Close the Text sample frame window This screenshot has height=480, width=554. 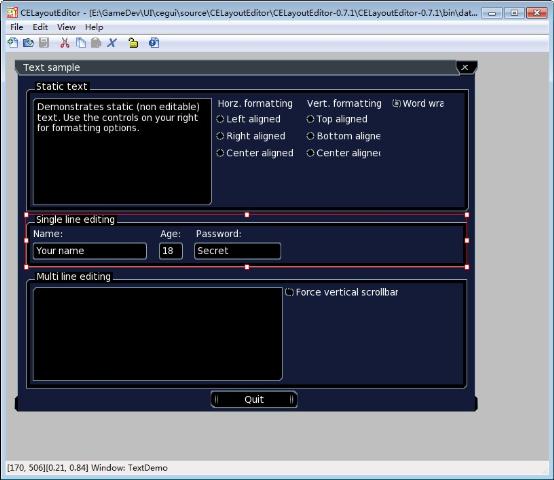point(465,67)
